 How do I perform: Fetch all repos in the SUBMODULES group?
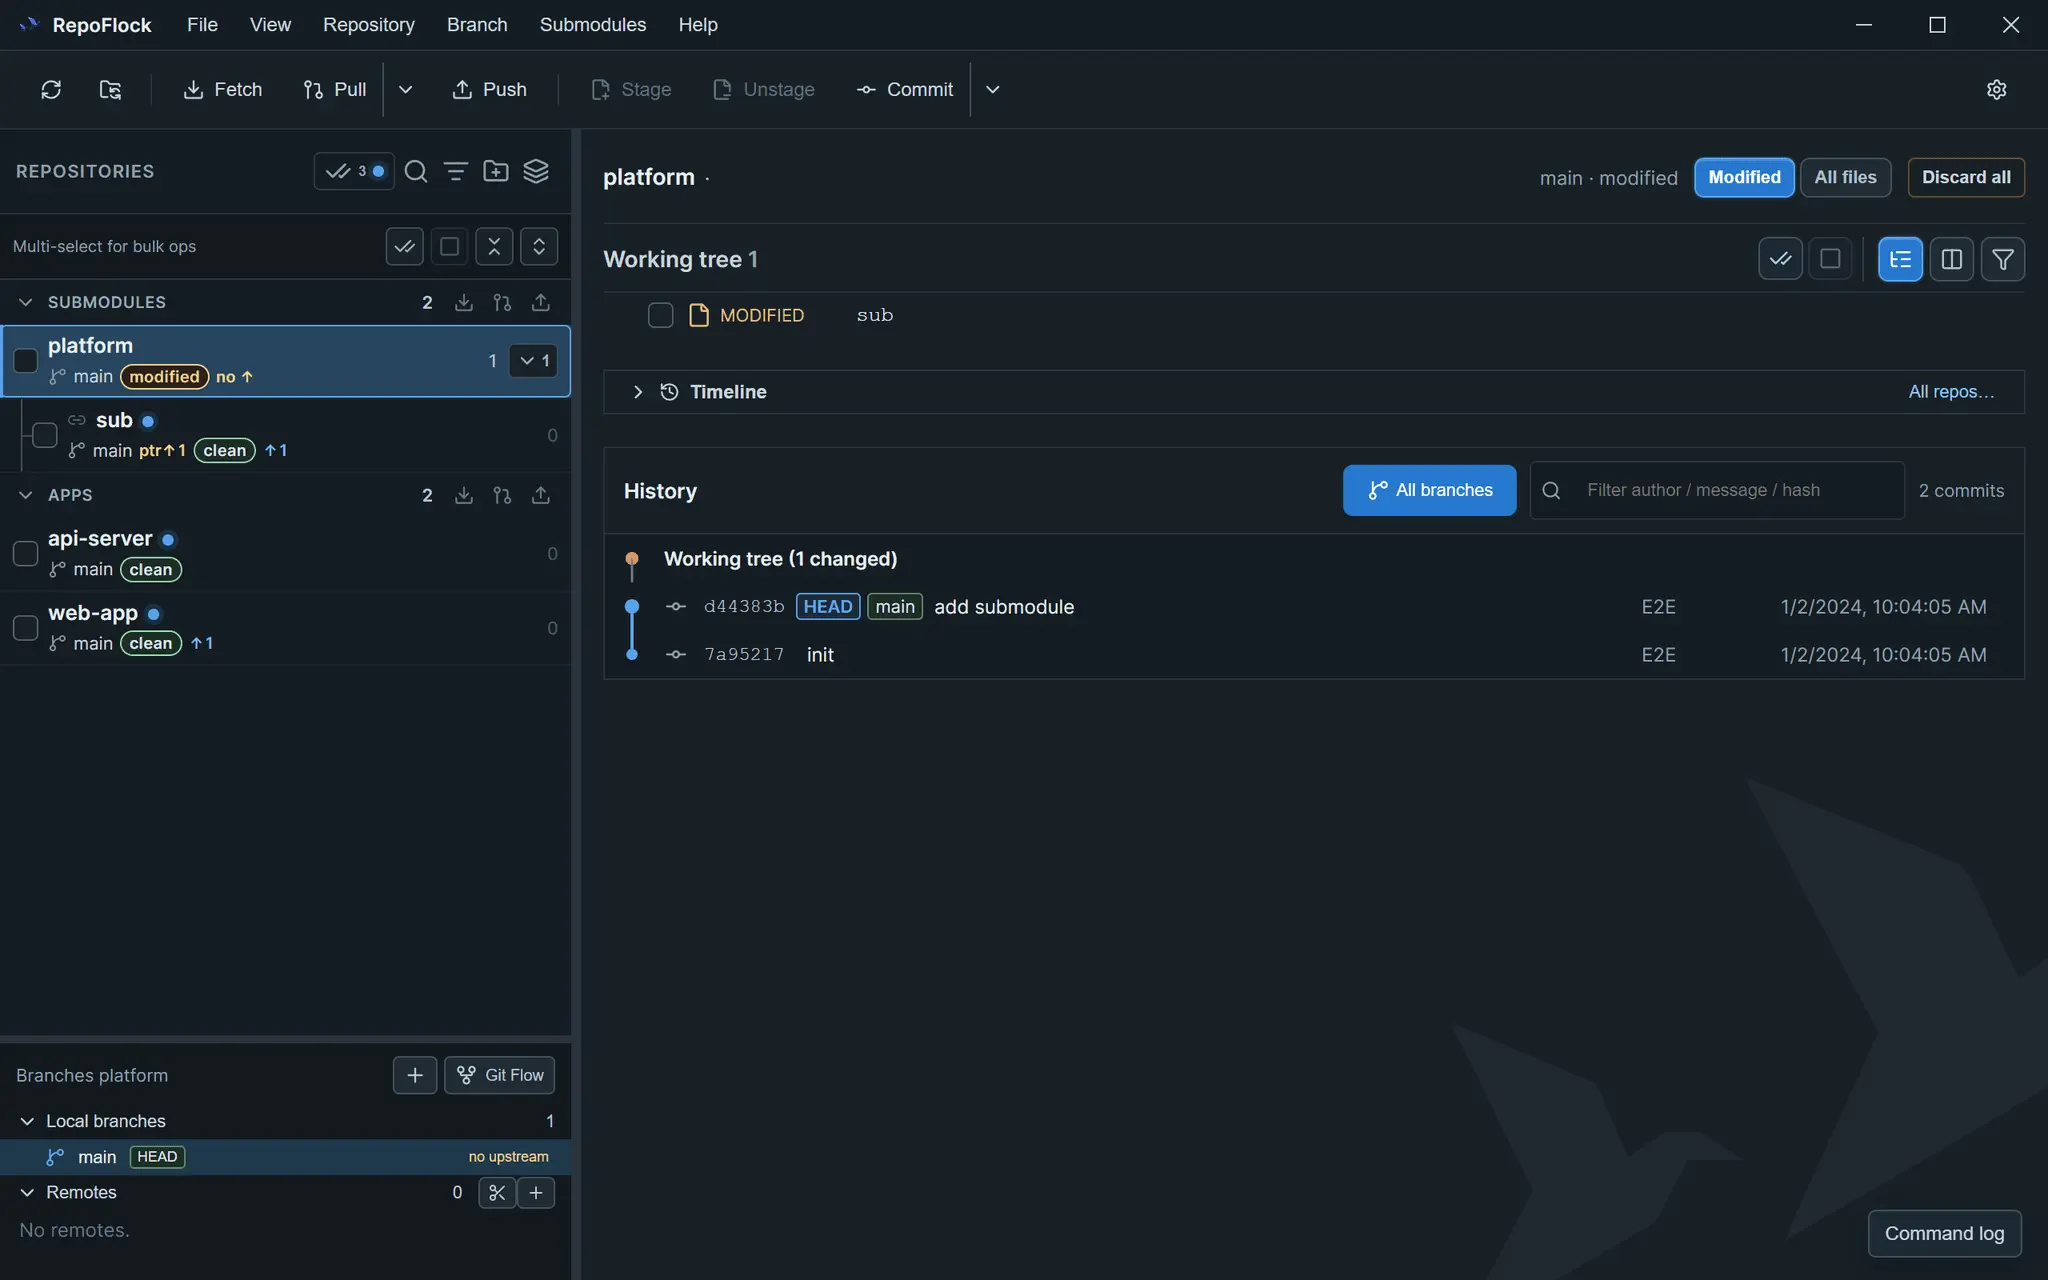point(464,302)
